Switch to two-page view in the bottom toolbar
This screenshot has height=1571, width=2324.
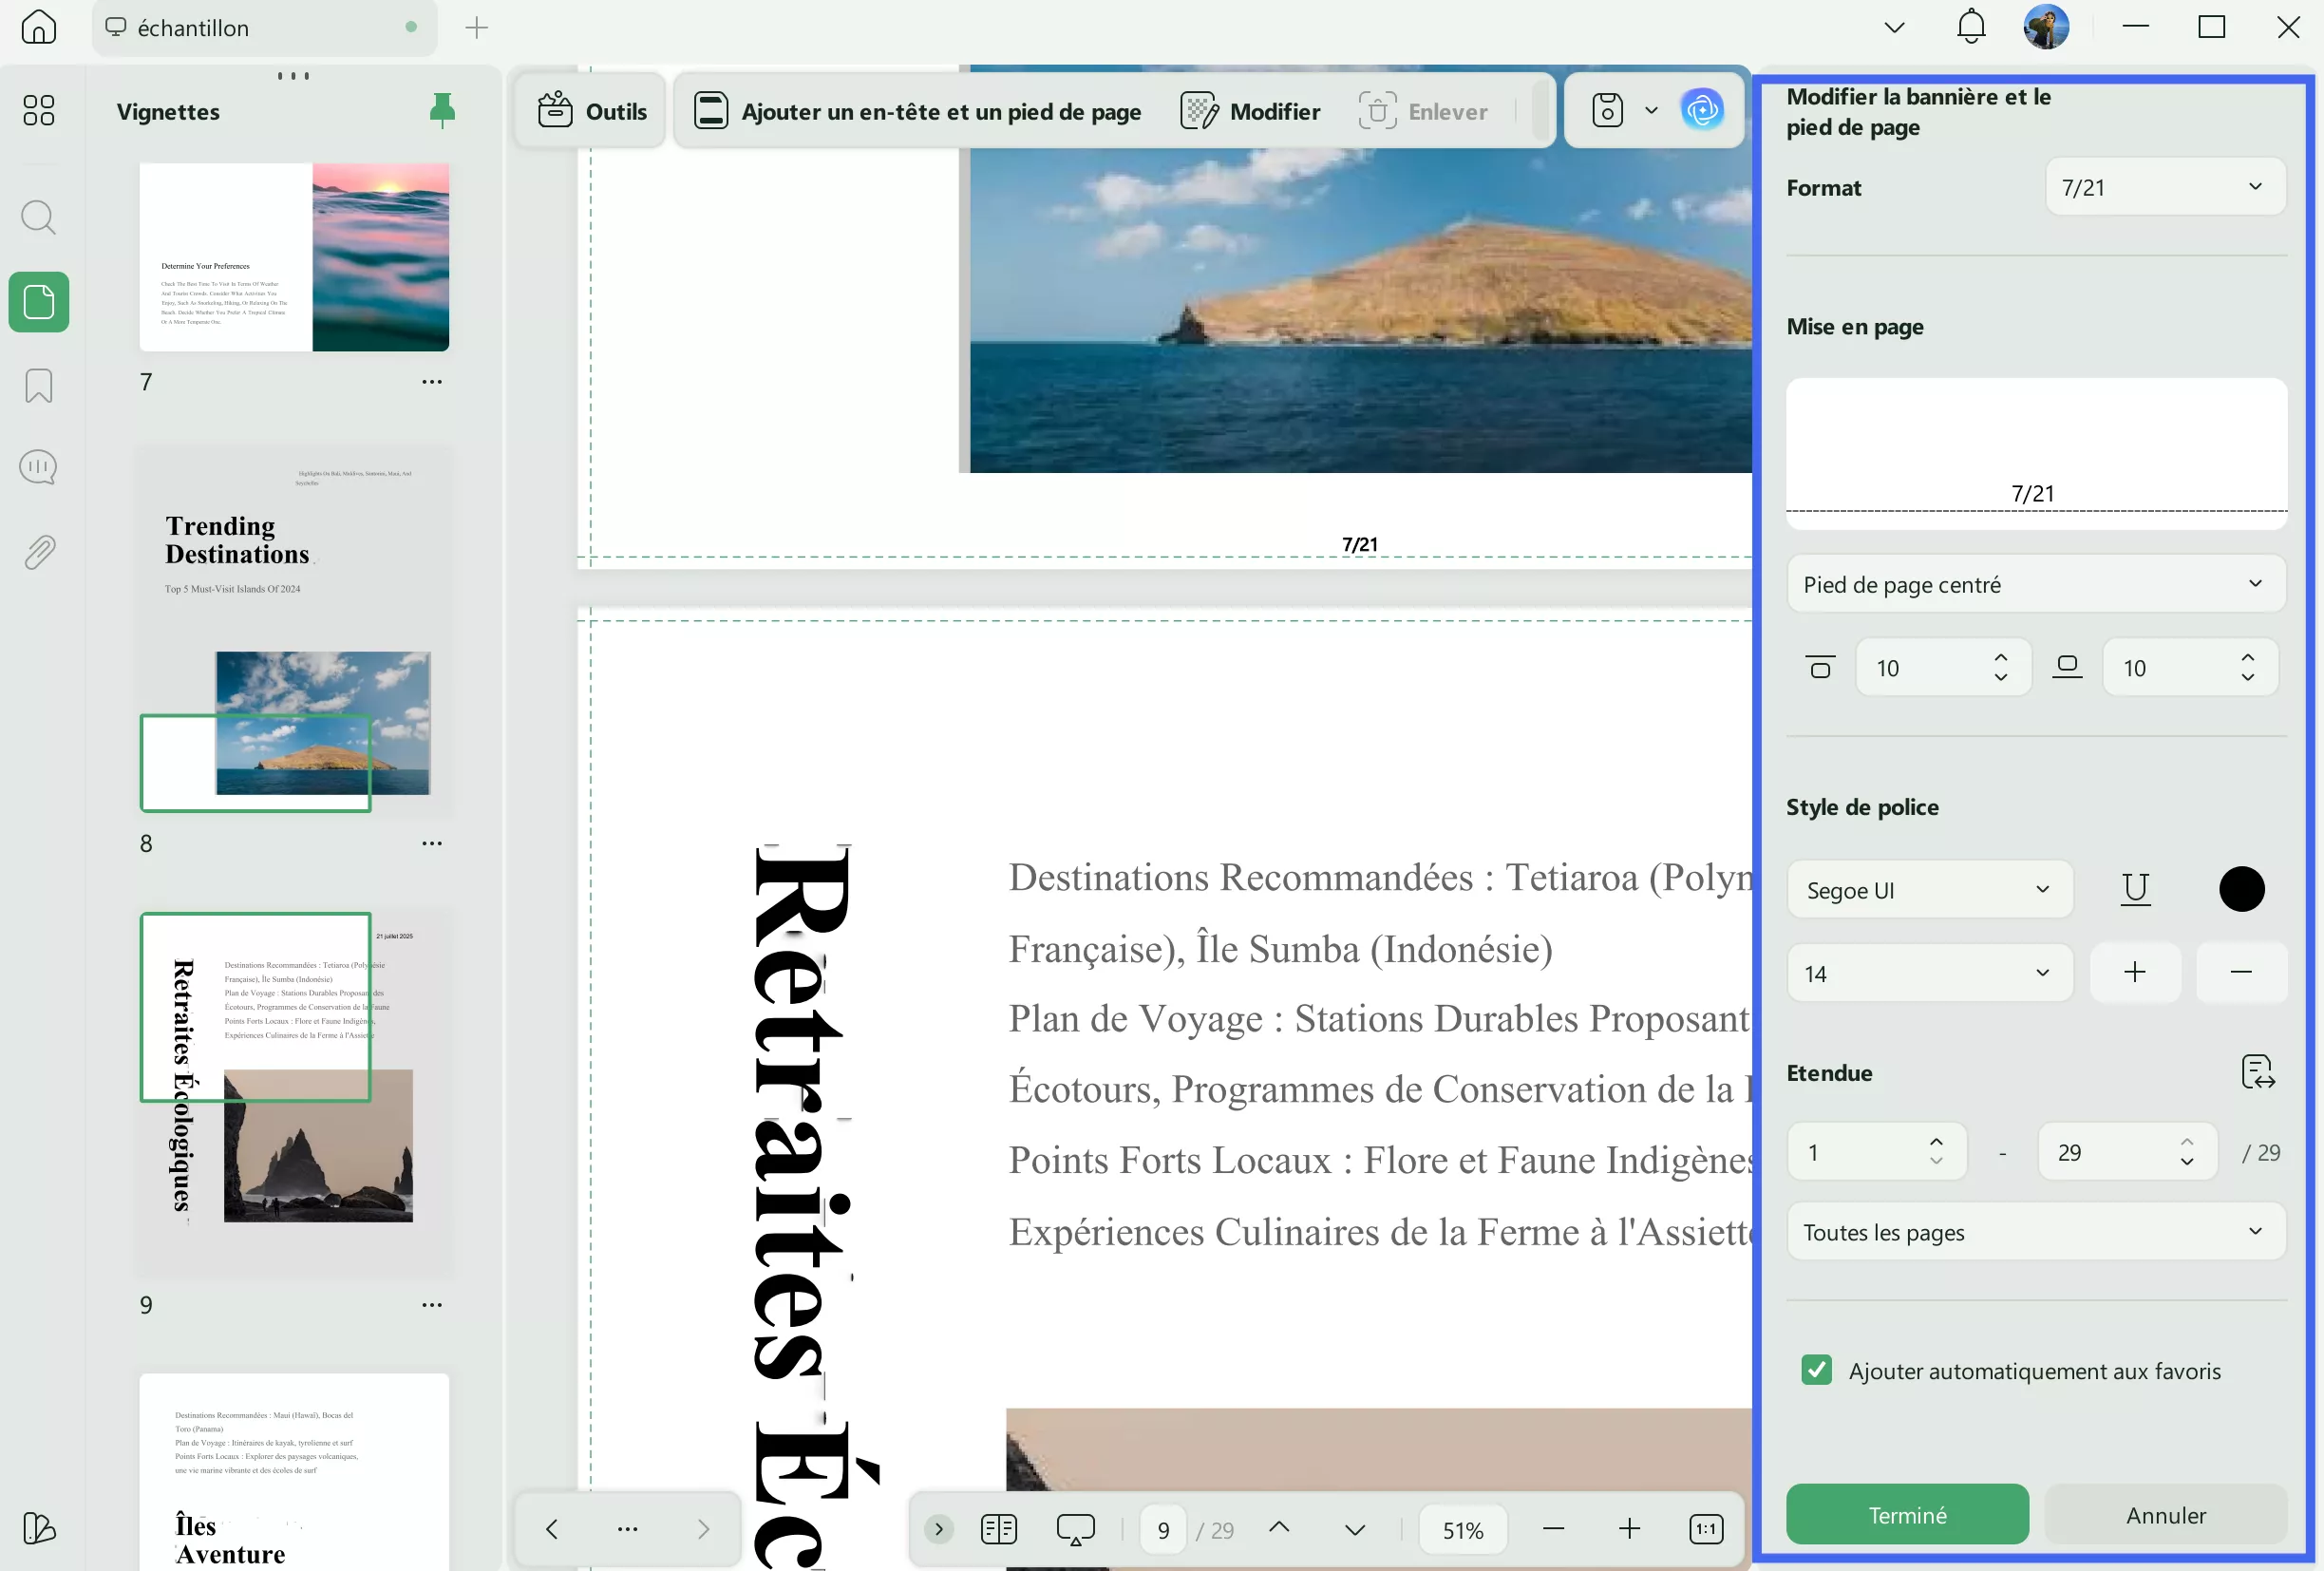coord(998,1529)
